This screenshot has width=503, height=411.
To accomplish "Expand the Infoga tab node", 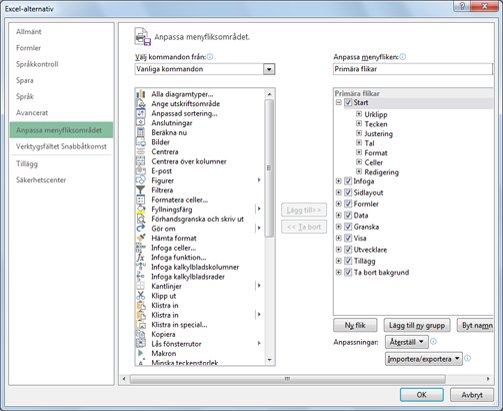I will (339, 181).
